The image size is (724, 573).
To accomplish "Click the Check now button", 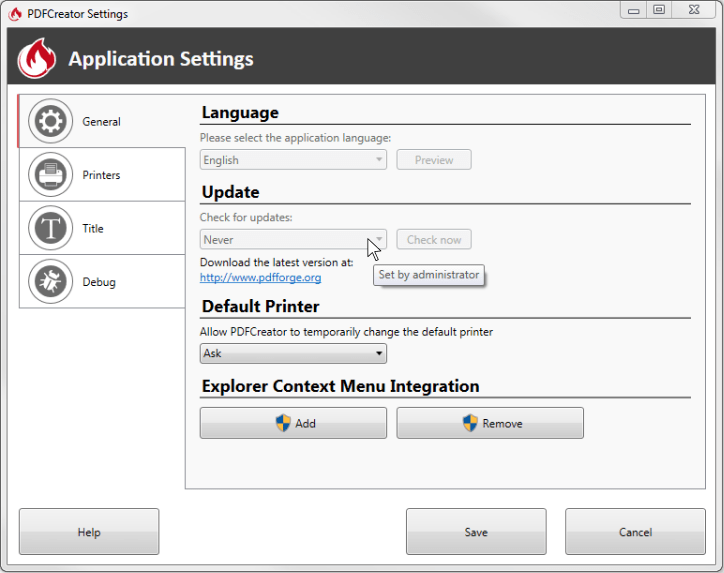I will (x=434, y=240).
